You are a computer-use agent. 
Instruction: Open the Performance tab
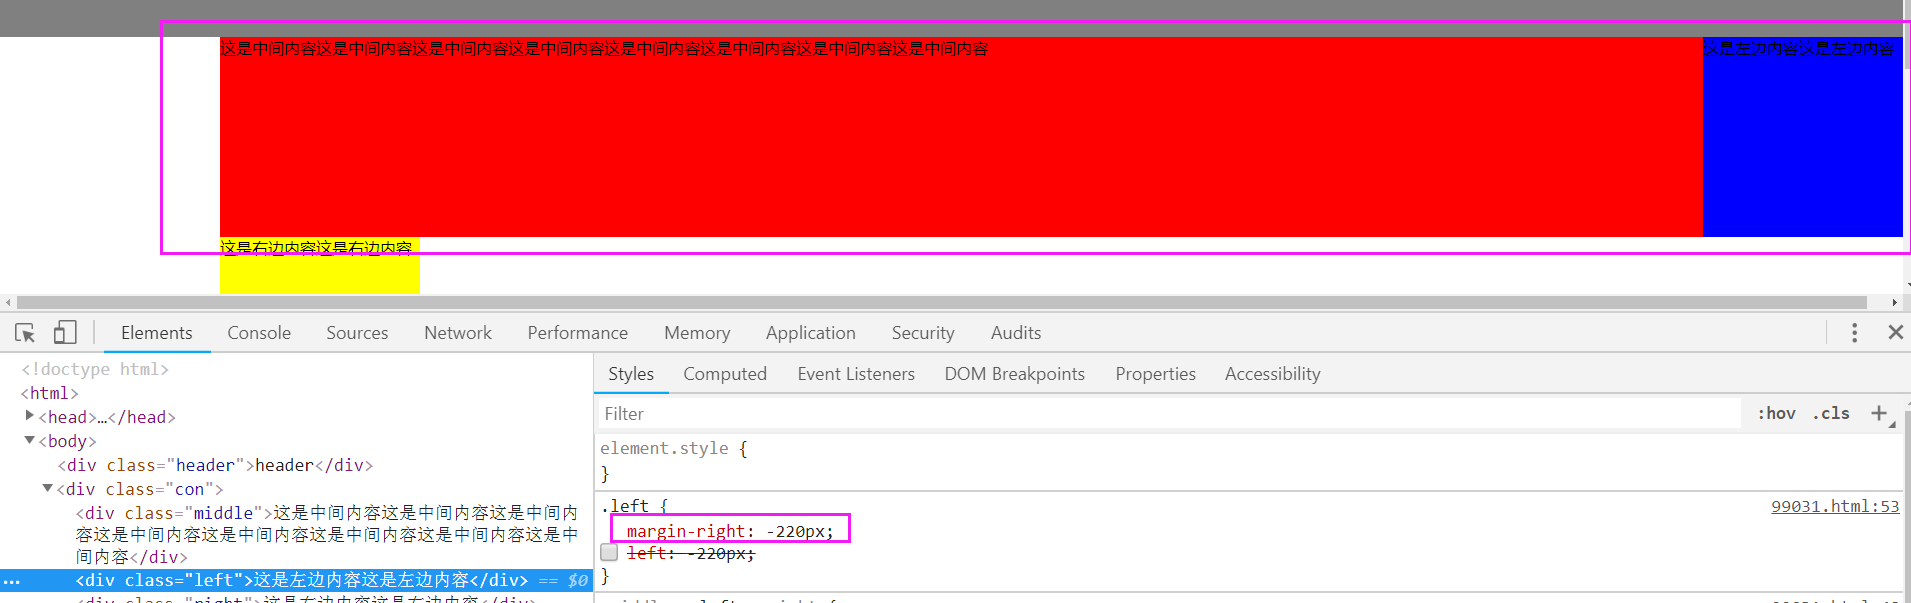pyautogui.click(x=578, y=333)
